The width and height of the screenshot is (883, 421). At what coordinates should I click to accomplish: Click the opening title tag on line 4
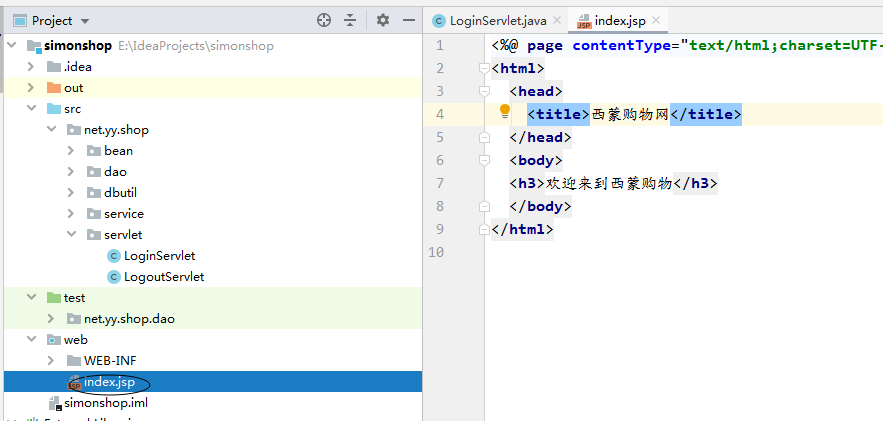(x=559, y=114)
